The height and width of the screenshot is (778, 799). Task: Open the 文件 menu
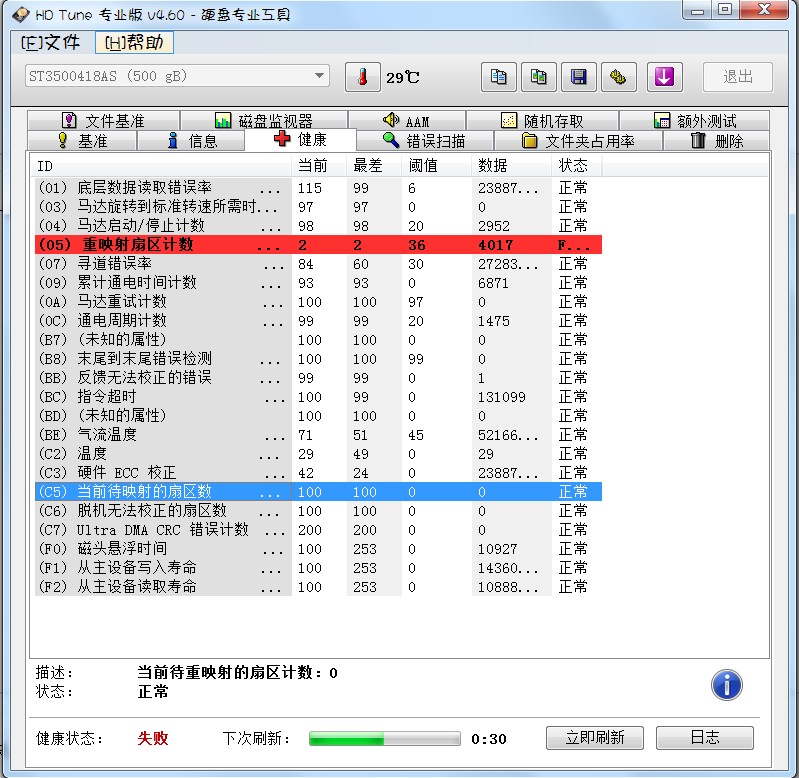[50, 42]
